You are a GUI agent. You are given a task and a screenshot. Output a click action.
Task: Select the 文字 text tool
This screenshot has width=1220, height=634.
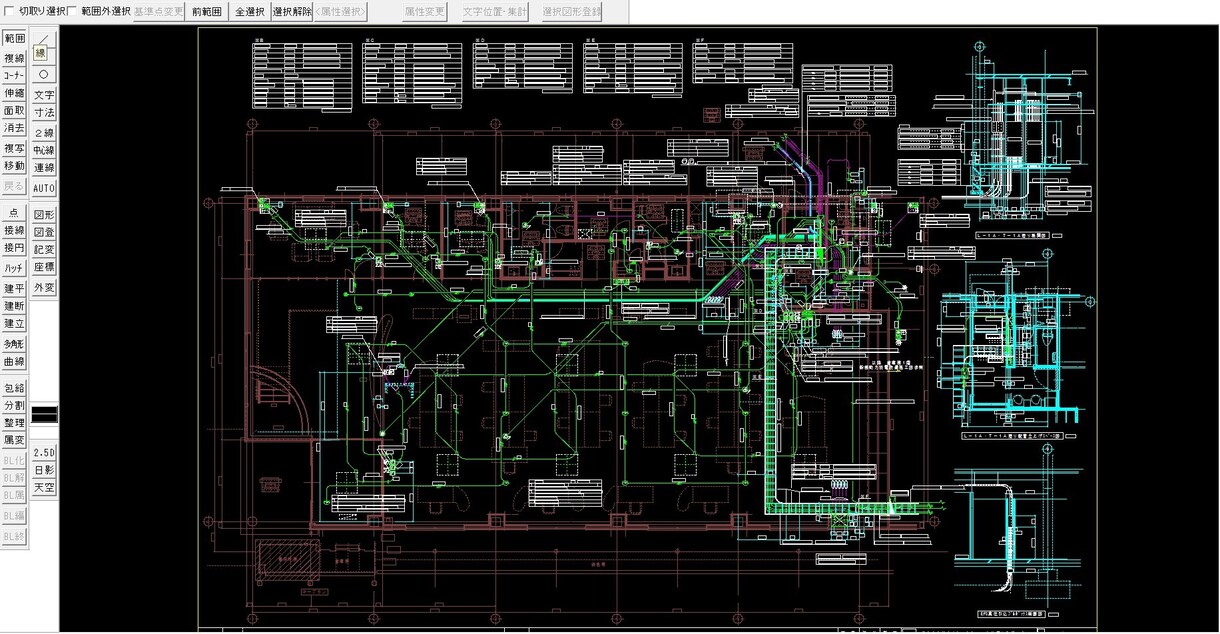[x=44, y=95]
